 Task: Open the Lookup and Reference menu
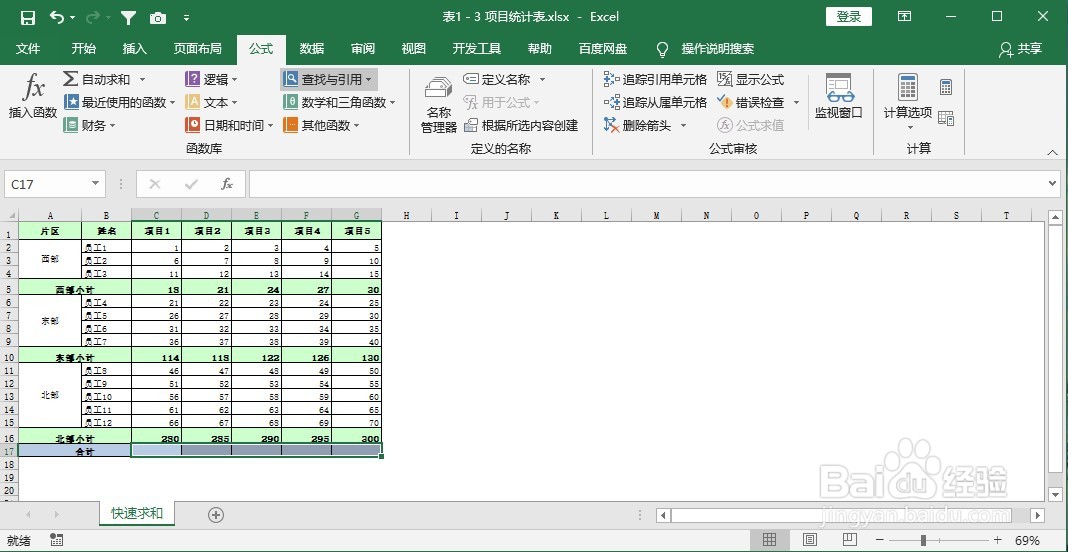(329, 80)
